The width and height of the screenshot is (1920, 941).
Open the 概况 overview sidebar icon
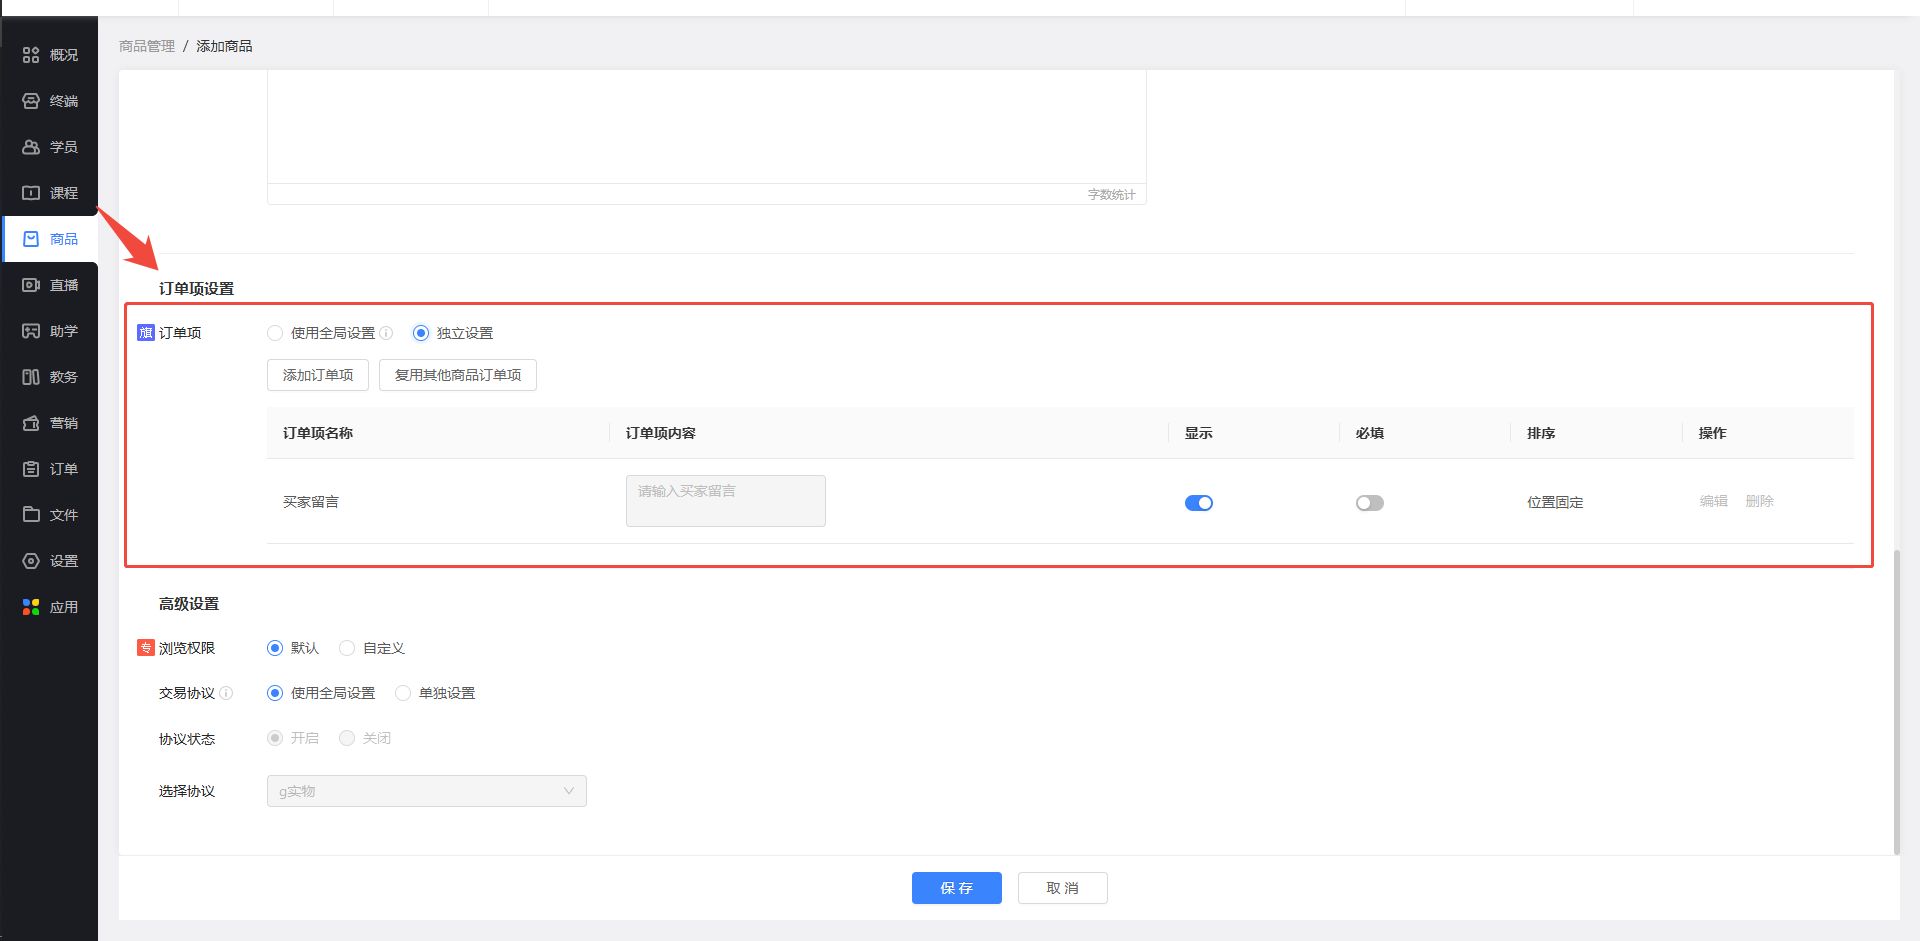pyautogui.click(x=31, y=55)
